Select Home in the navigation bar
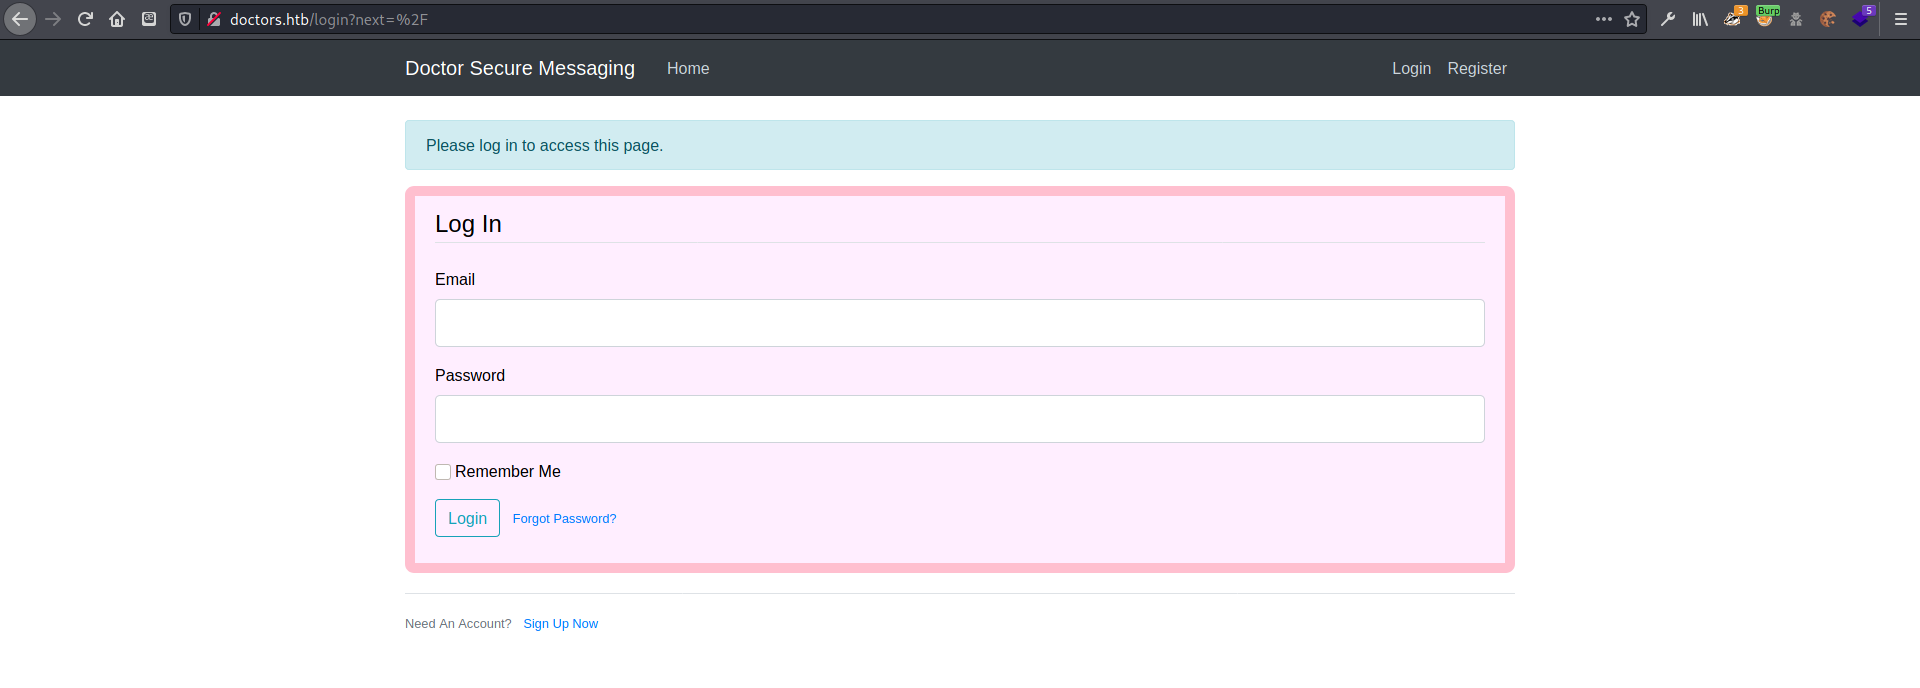Viewport: 1920px width, 688px height. click(688, 68)
